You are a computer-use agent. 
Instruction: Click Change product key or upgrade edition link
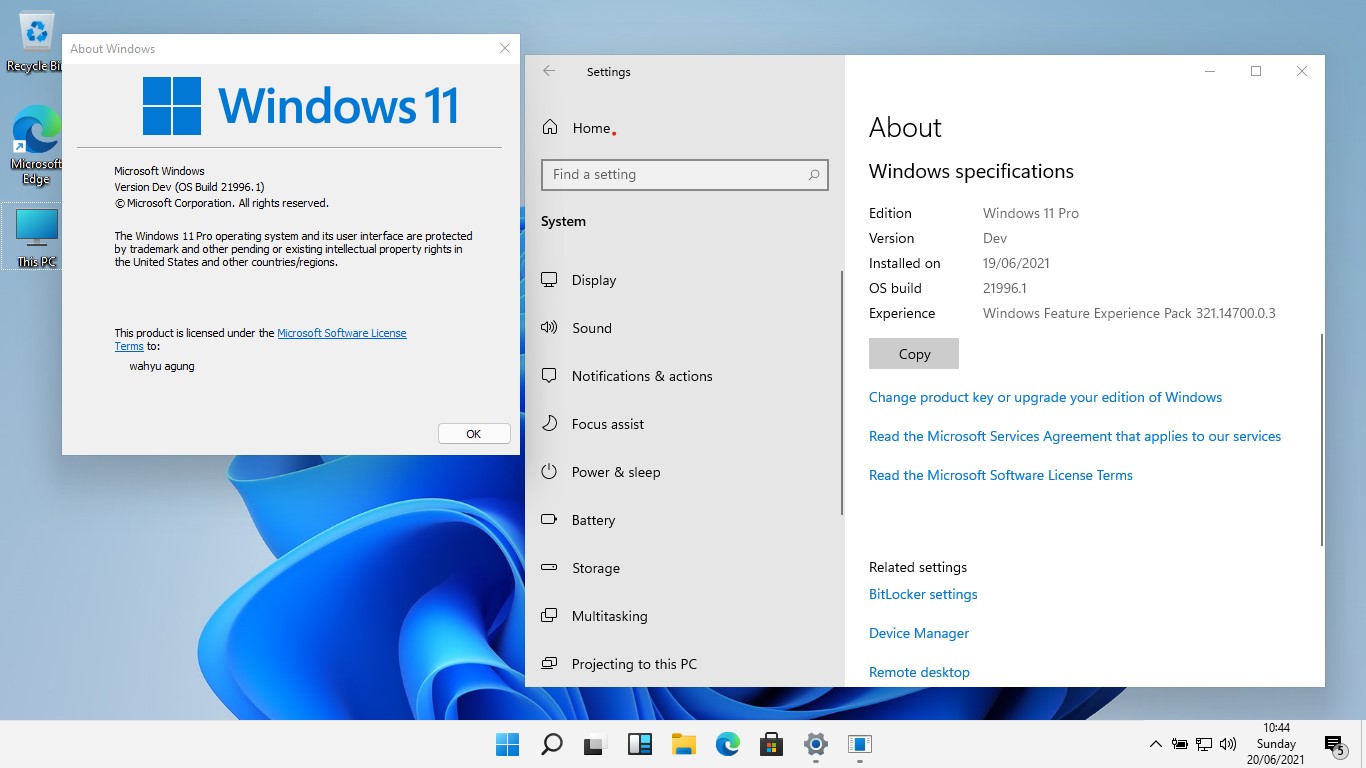click(1045, 397)
